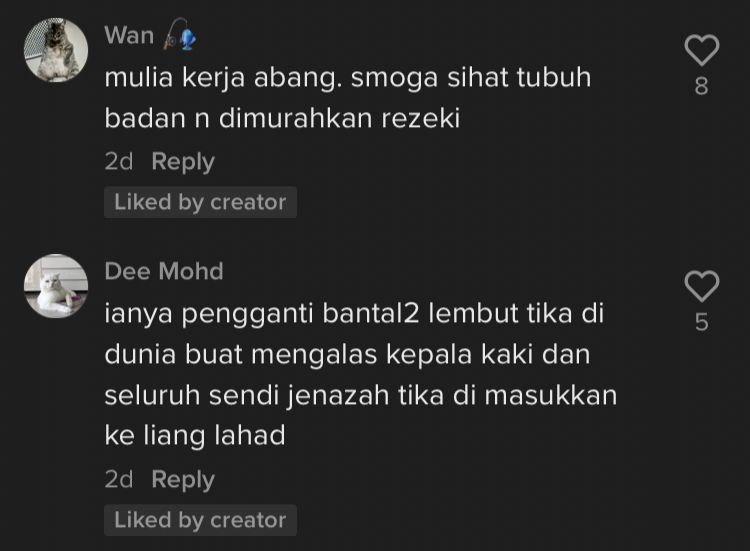Click the like count 5 under Dee's heart
This screenshot has width=750, height=551.
pos(701,322)
